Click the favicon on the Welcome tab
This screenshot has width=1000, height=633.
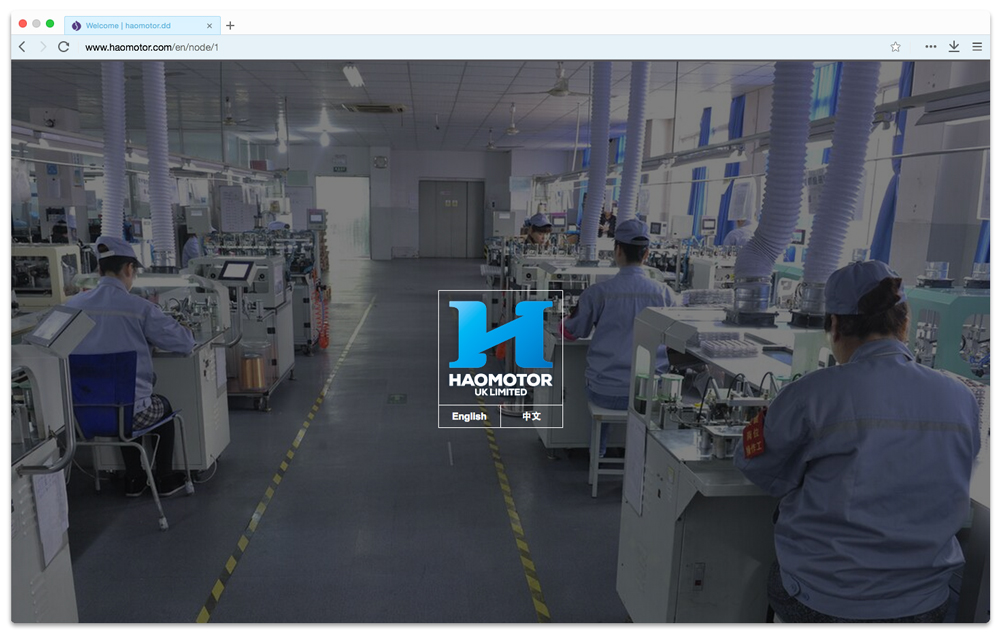point(77,25)
